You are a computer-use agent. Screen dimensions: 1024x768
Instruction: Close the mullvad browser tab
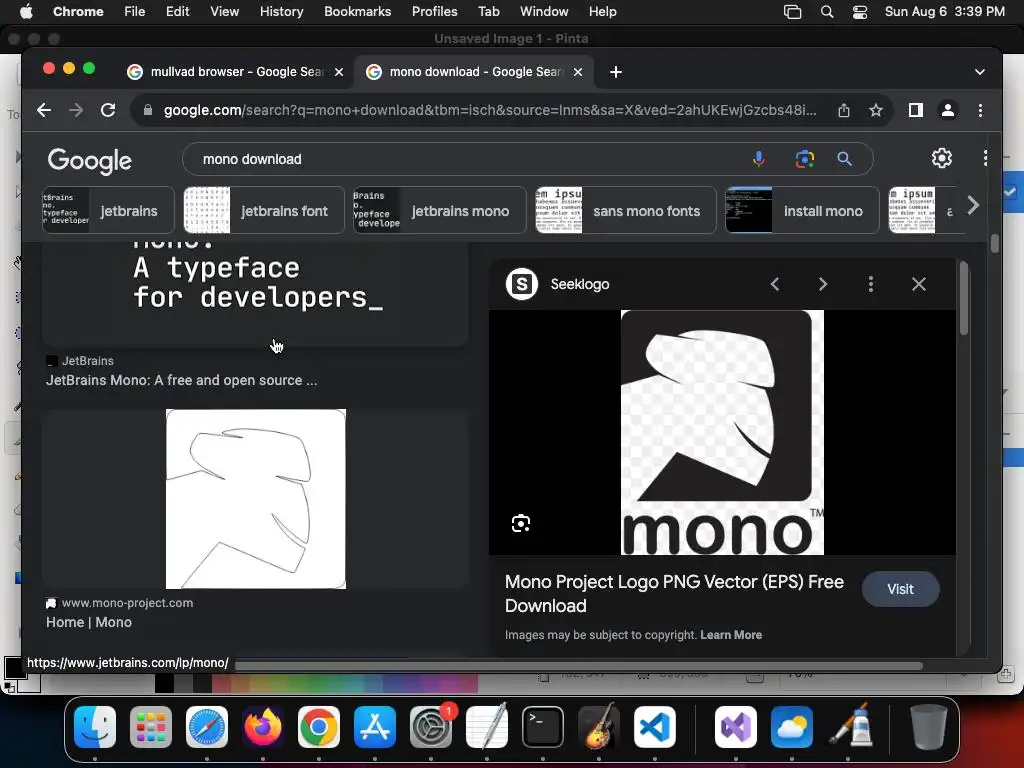point(339,72)
